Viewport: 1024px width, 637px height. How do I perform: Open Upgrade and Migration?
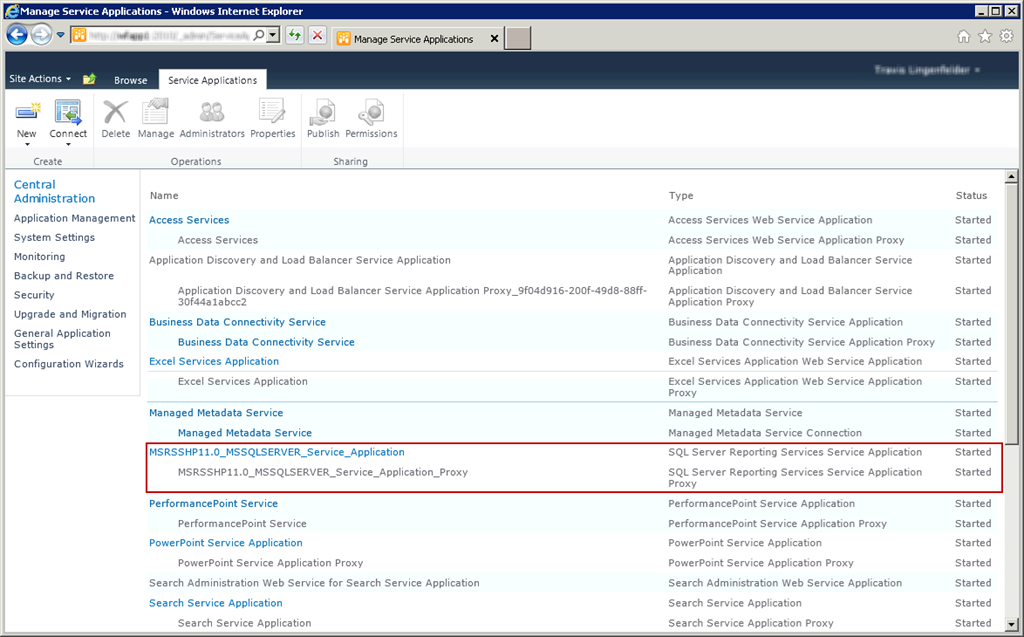coord(70,314)
